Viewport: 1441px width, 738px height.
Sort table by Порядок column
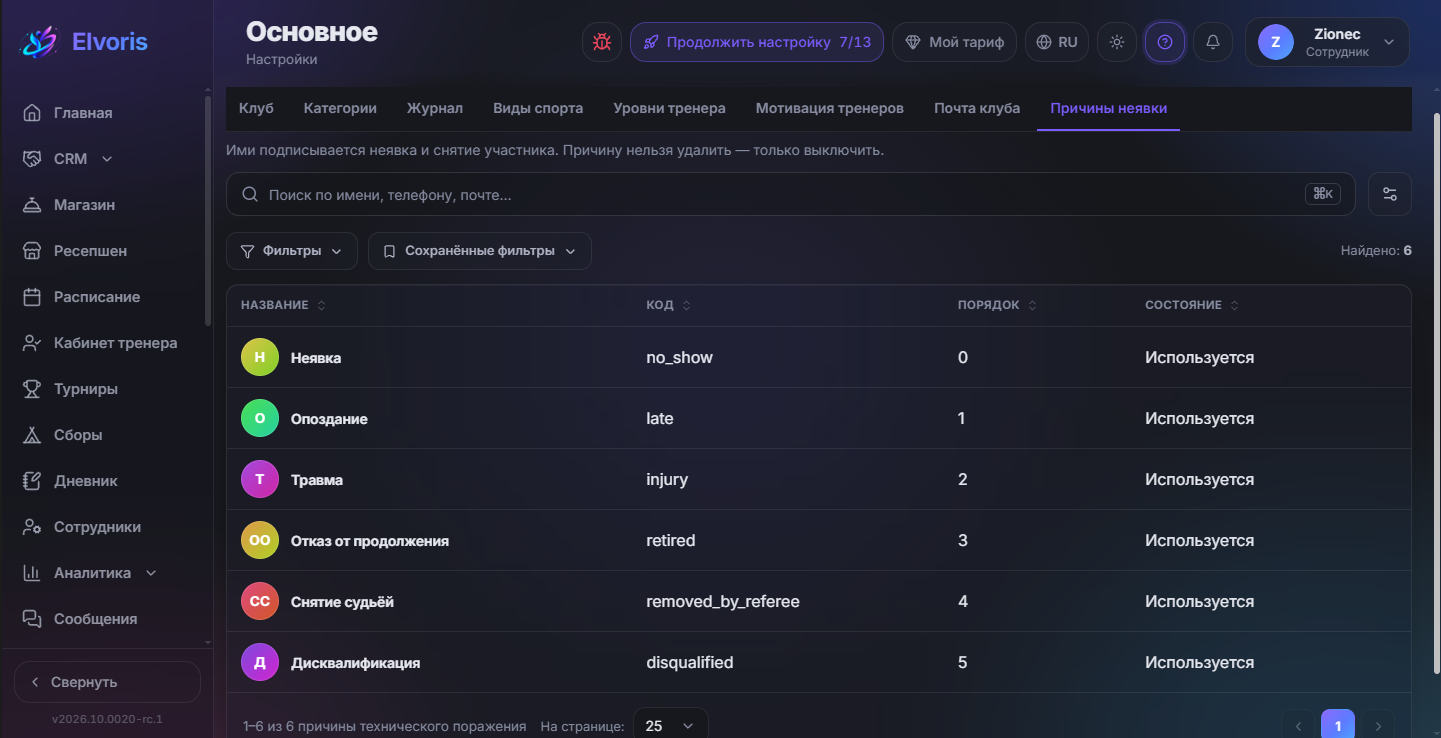coord(997,305)
